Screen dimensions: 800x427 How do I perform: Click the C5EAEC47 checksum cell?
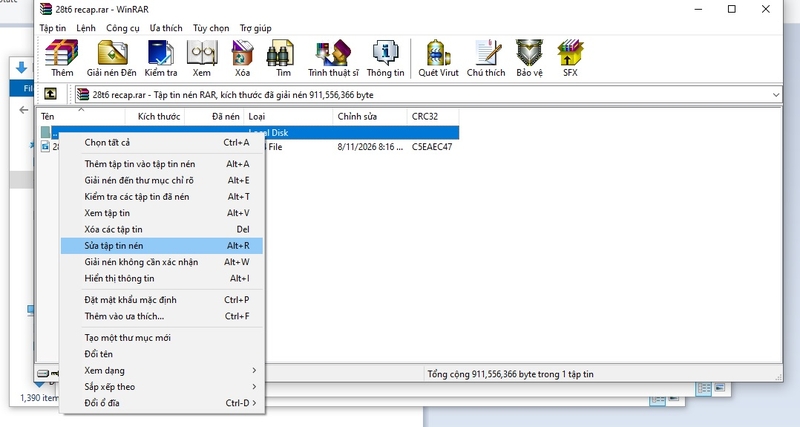click(432, 146)
